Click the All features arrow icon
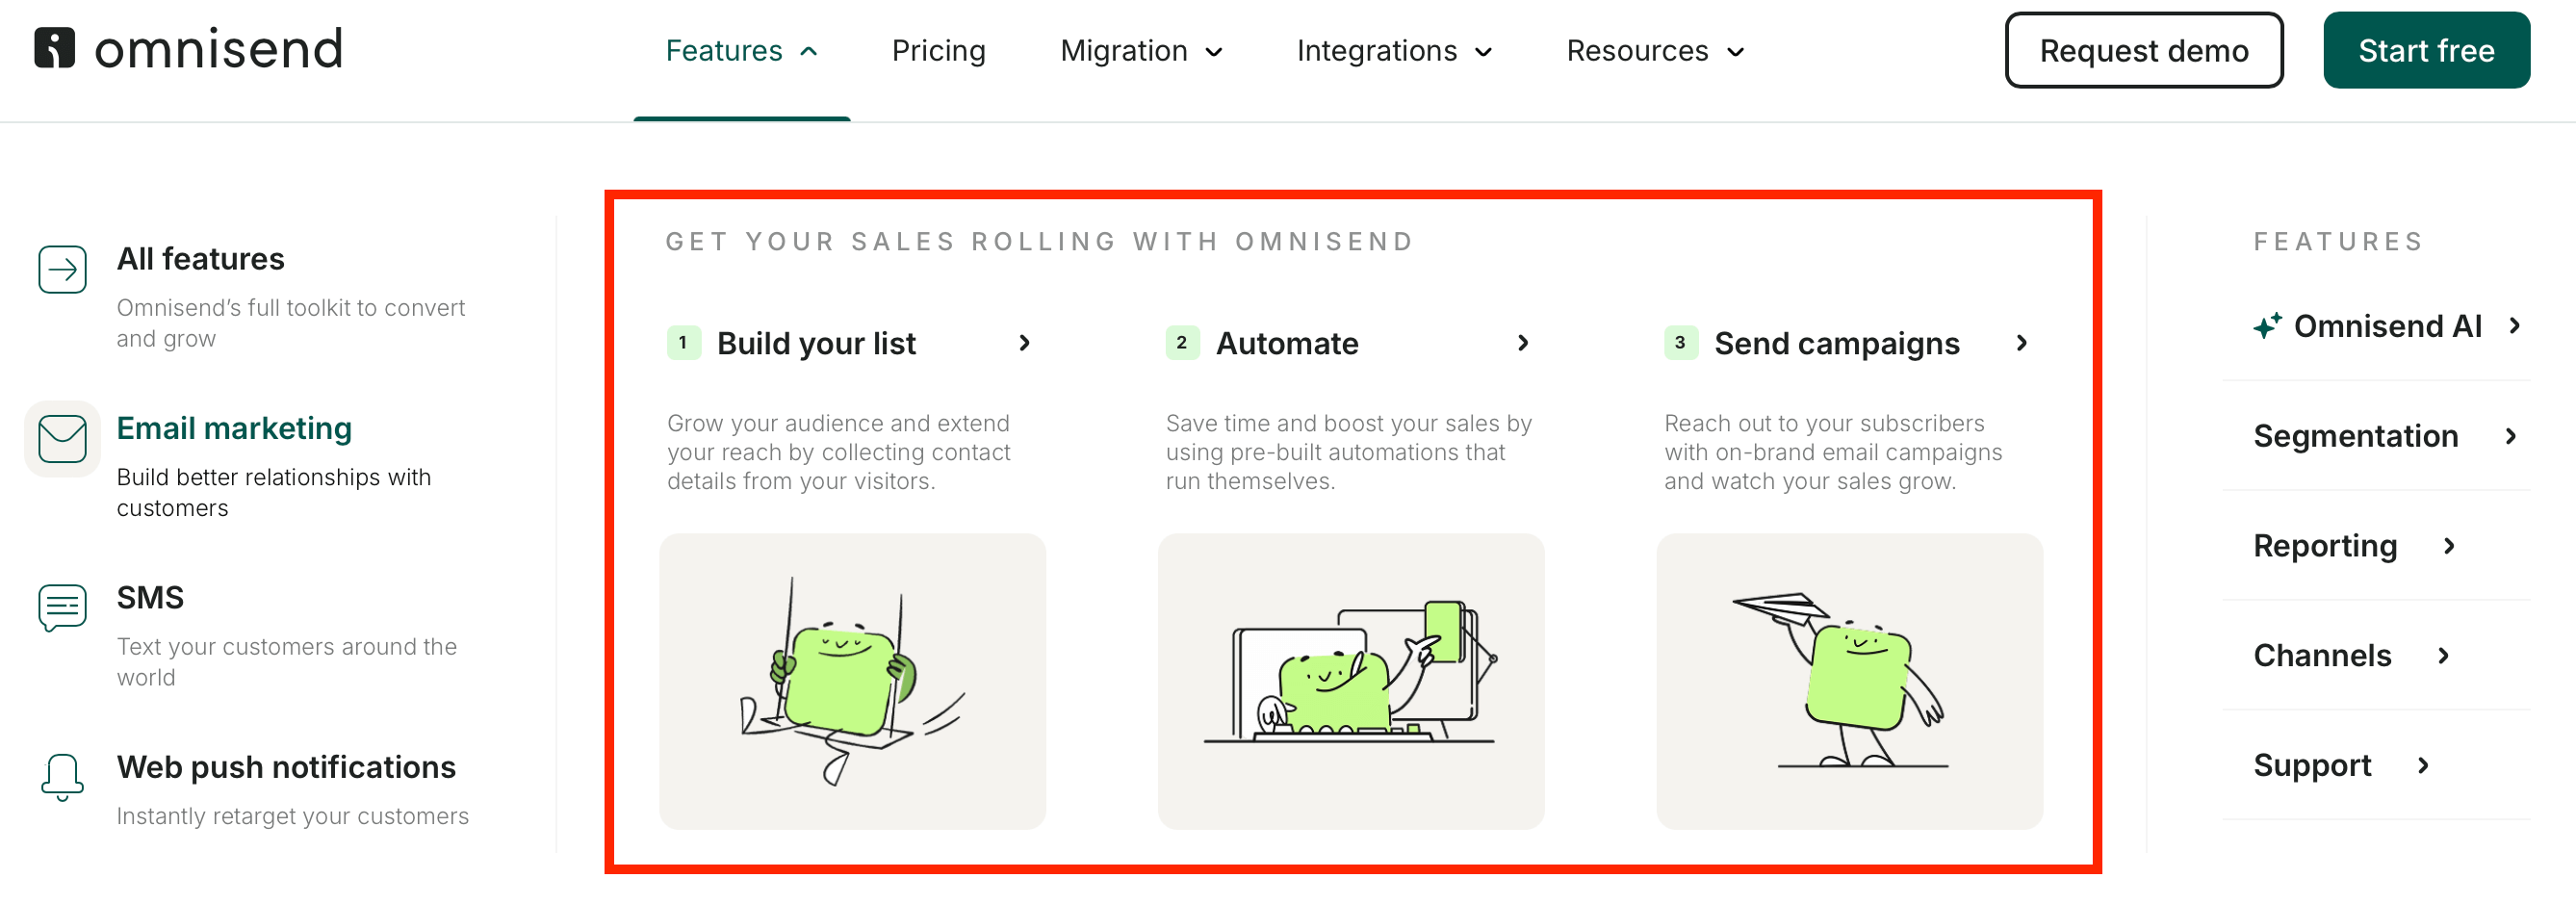This screenshot has width=2576, height=904. tap(61, 268)
